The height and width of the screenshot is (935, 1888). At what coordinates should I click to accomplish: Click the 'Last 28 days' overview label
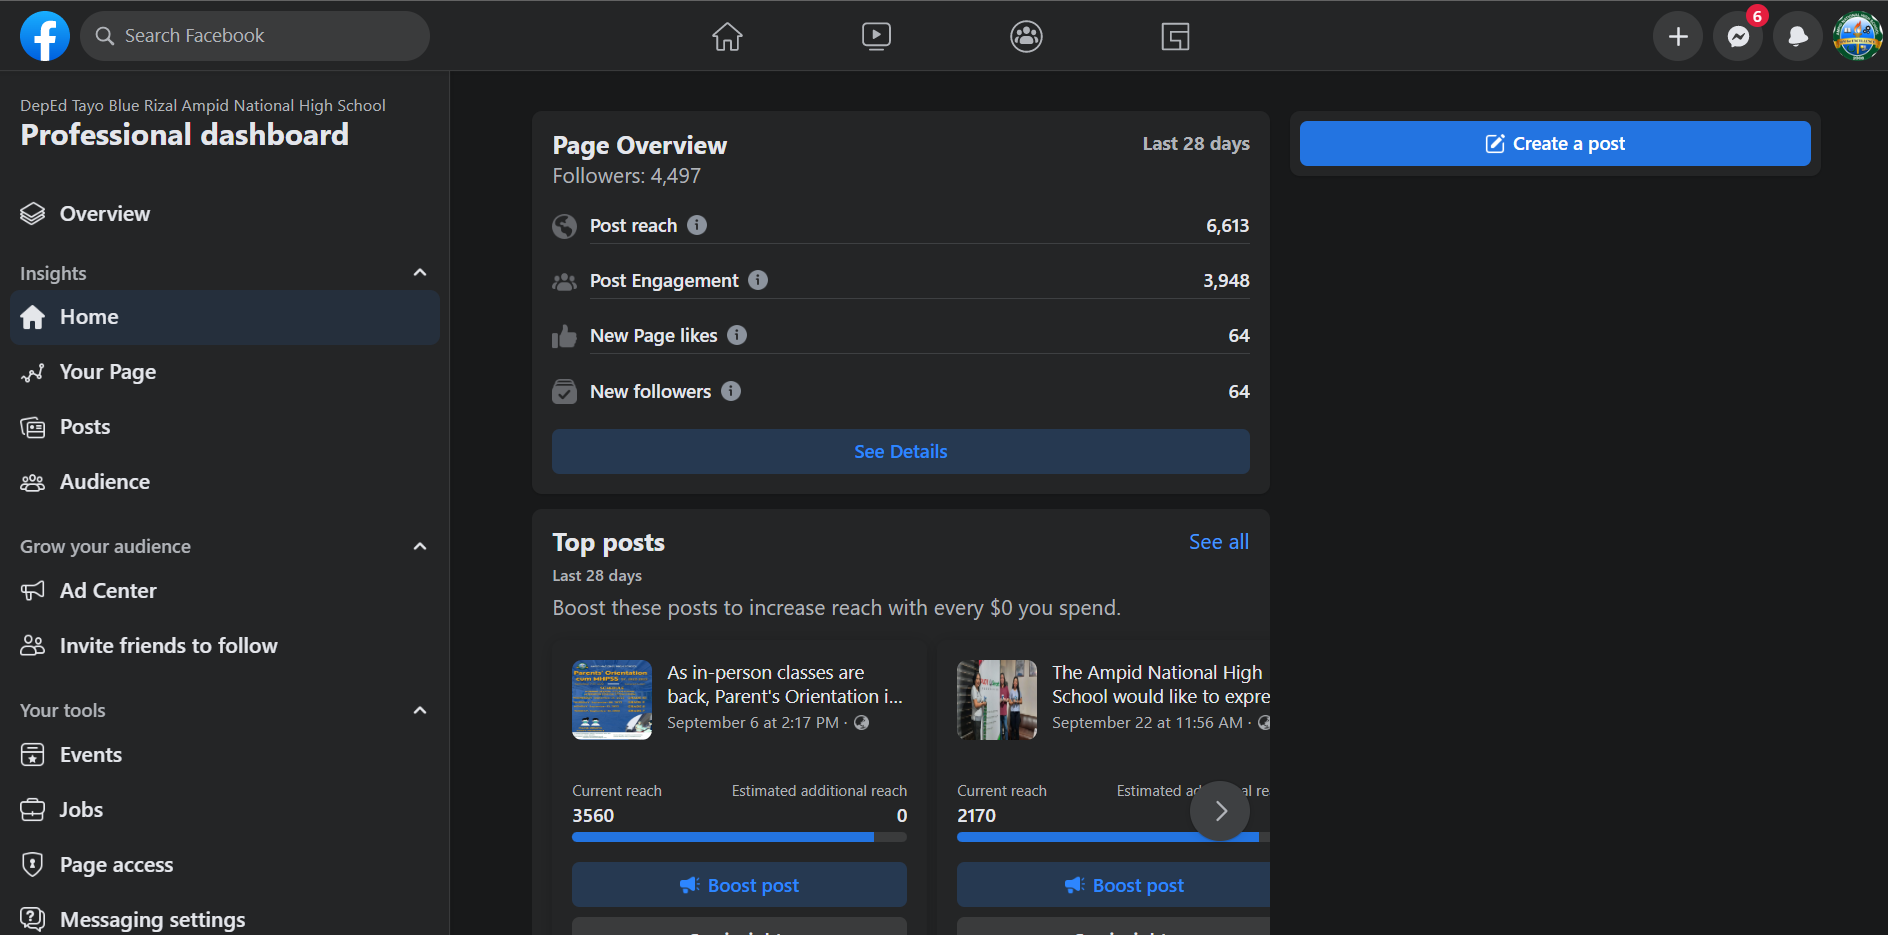[x=1196, y=144]
